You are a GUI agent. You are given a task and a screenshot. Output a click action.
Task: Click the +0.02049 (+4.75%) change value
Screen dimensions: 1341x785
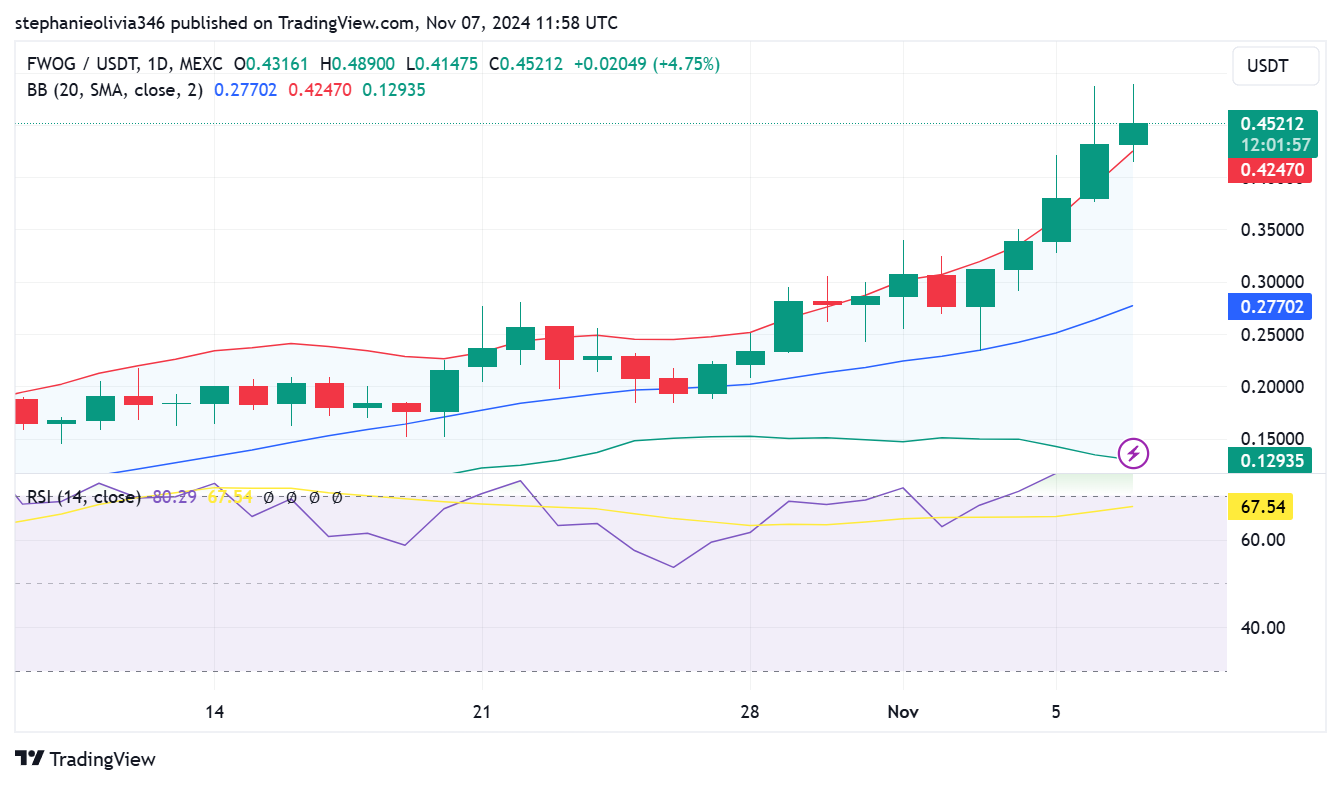(x=646, y=64)
